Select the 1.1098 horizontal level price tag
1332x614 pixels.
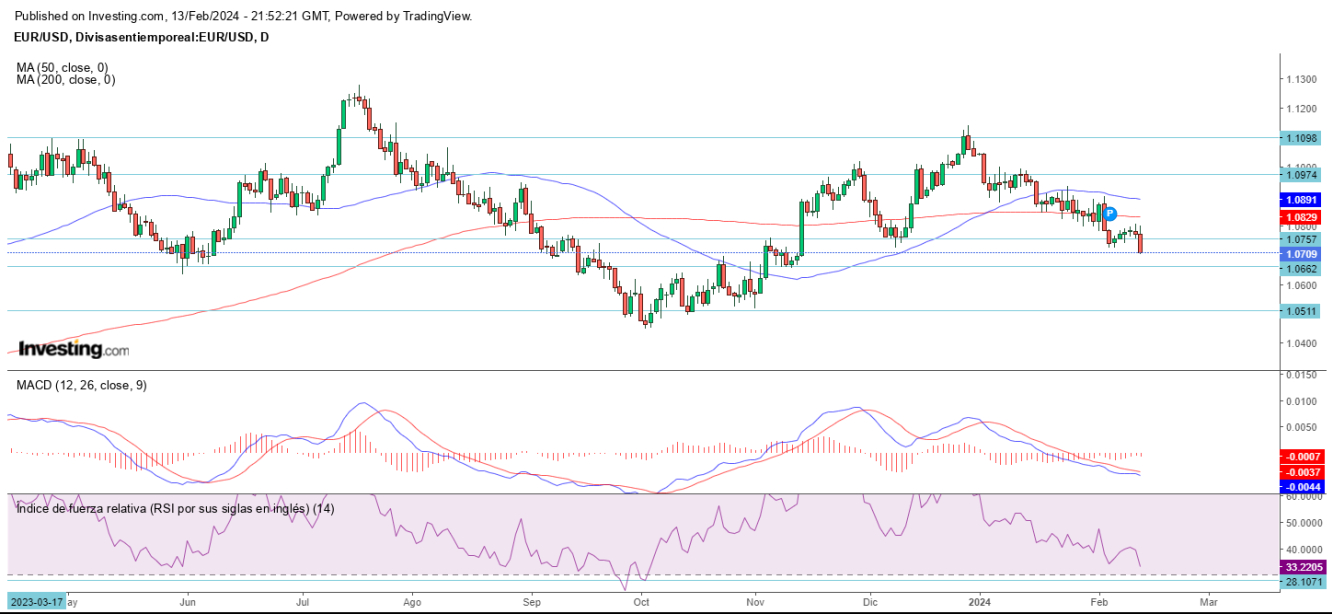click(1300, 138)
